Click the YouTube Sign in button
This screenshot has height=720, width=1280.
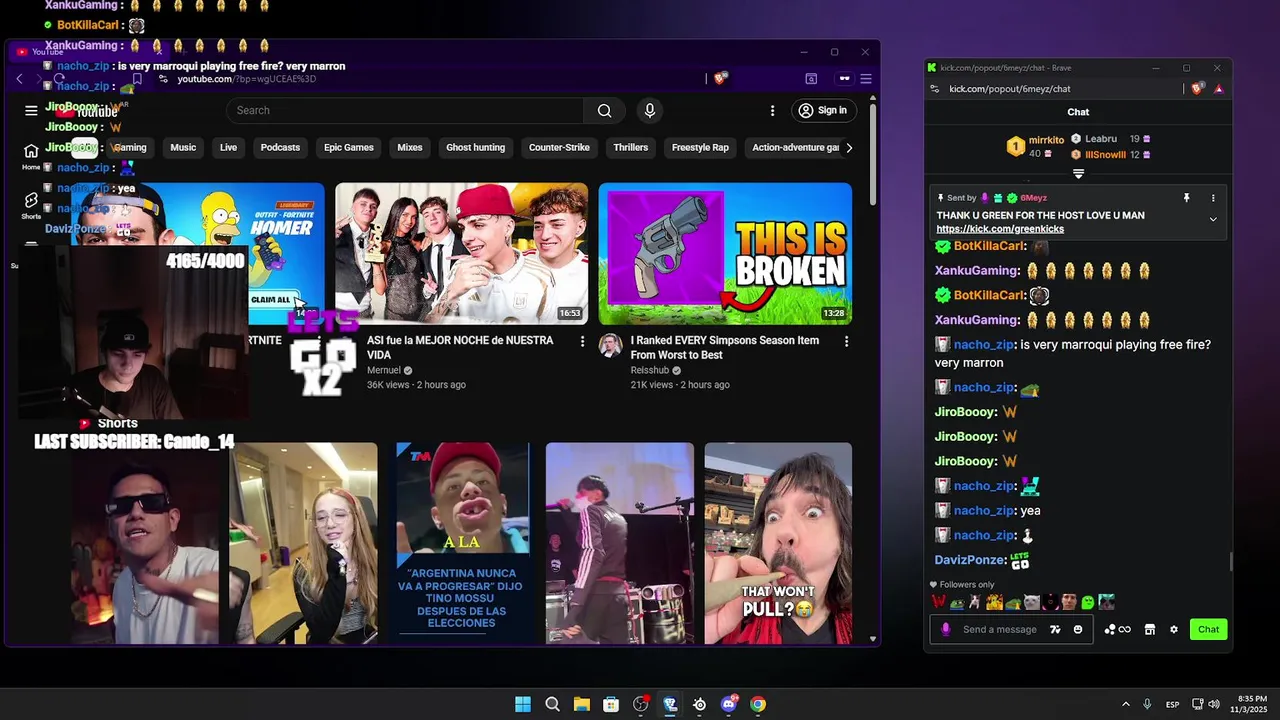pyautogui.click(x=823, y=110)
